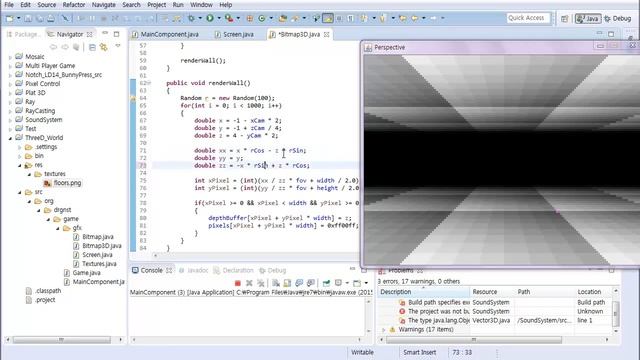Close the Navigator view tab
The height and width of the screenshot is (360, 640).
point(89,35)
